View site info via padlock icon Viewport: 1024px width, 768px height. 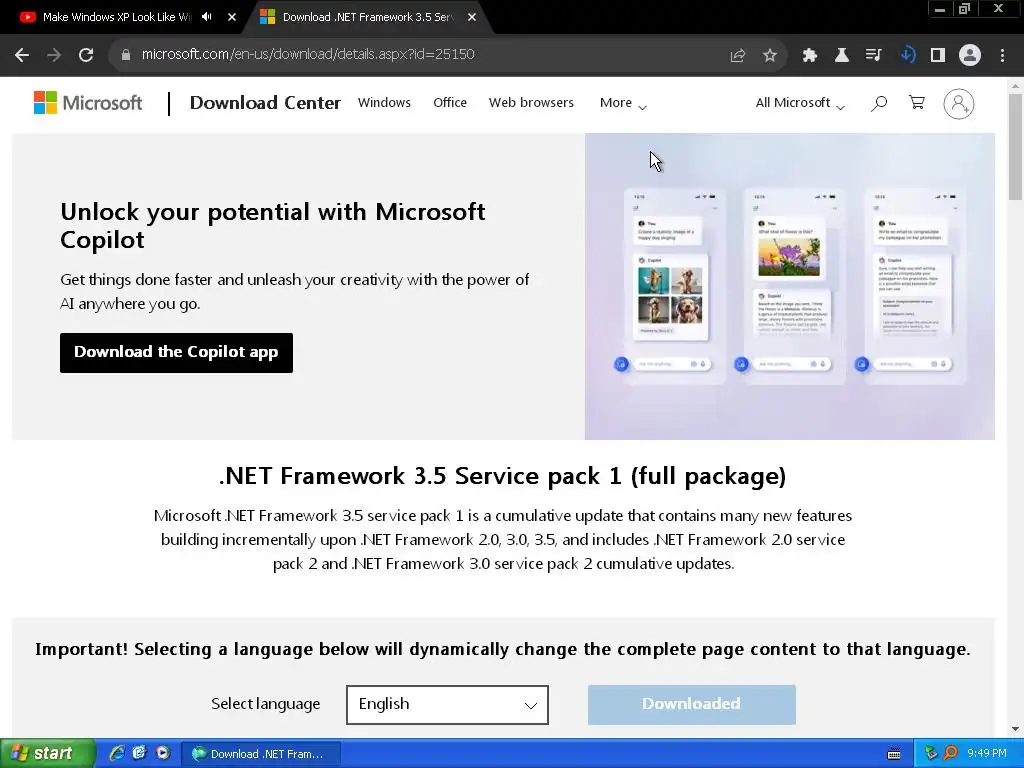126,55
